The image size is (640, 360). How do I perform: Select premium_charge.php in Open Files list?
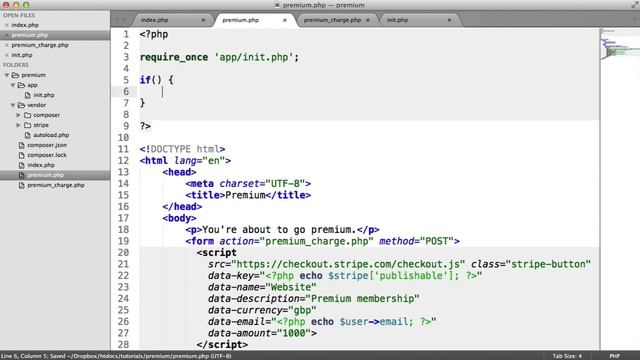click(40, 45)
